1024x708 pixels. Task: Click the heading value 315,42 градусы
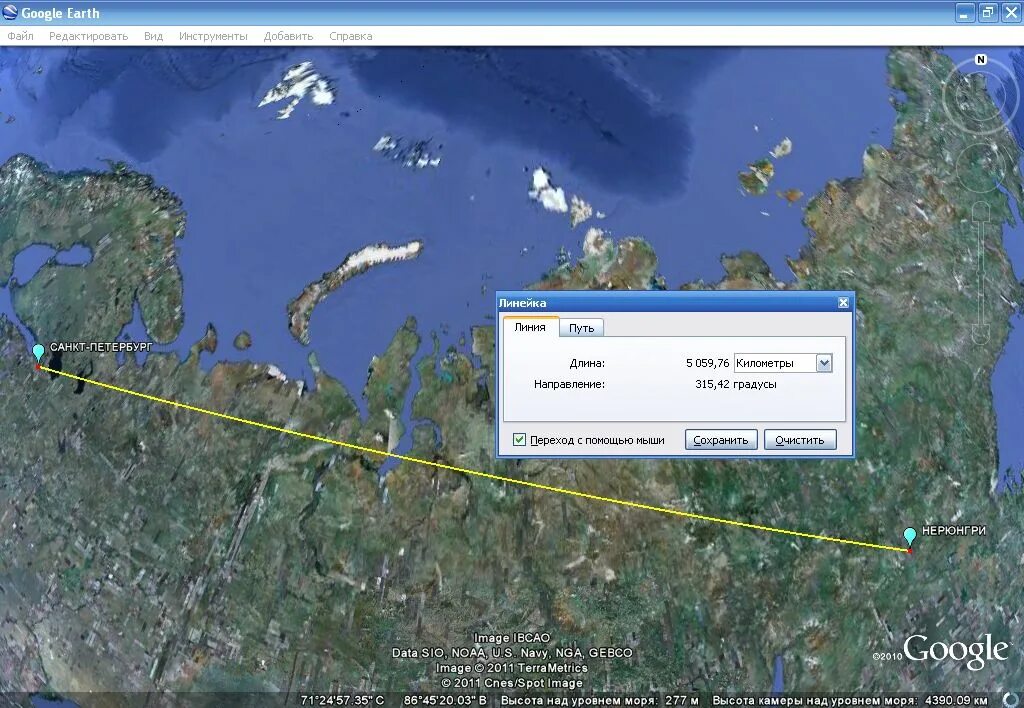[735, 384]
